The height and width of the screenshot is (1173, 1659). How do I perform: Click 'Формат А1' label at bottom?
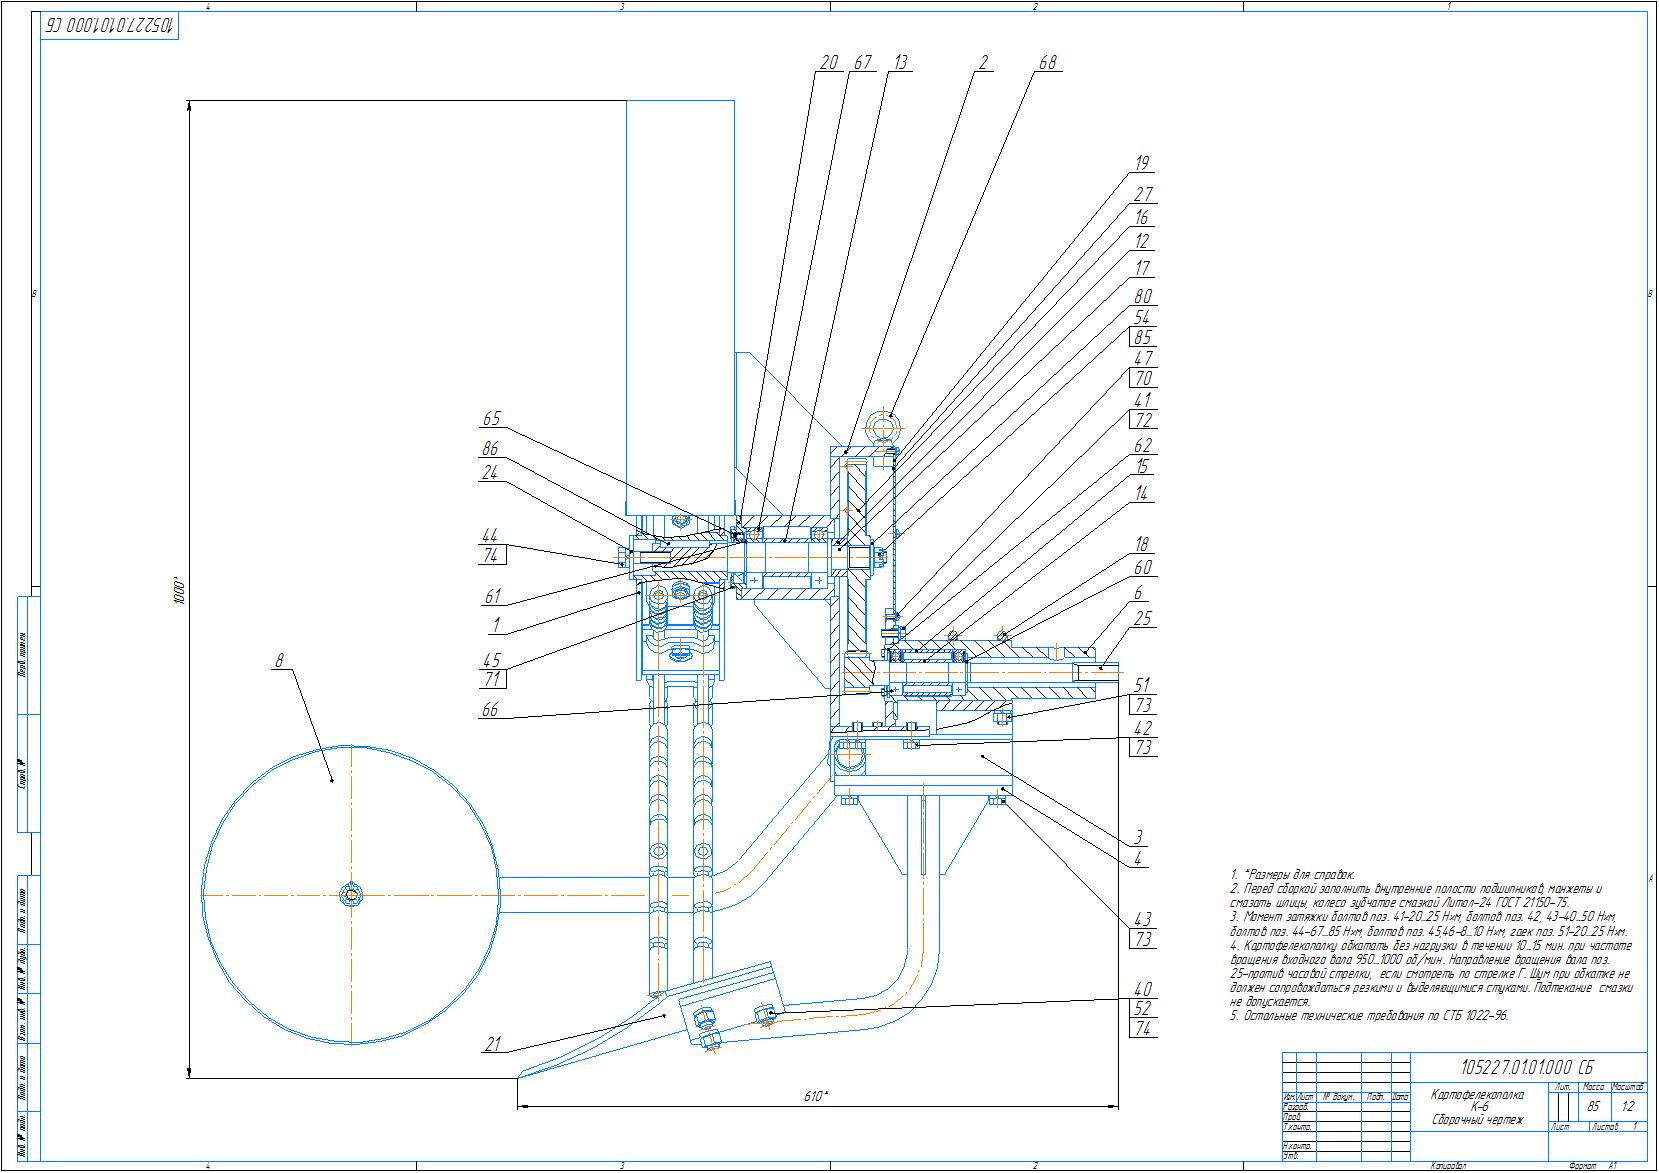[x=1594, y=1166]
